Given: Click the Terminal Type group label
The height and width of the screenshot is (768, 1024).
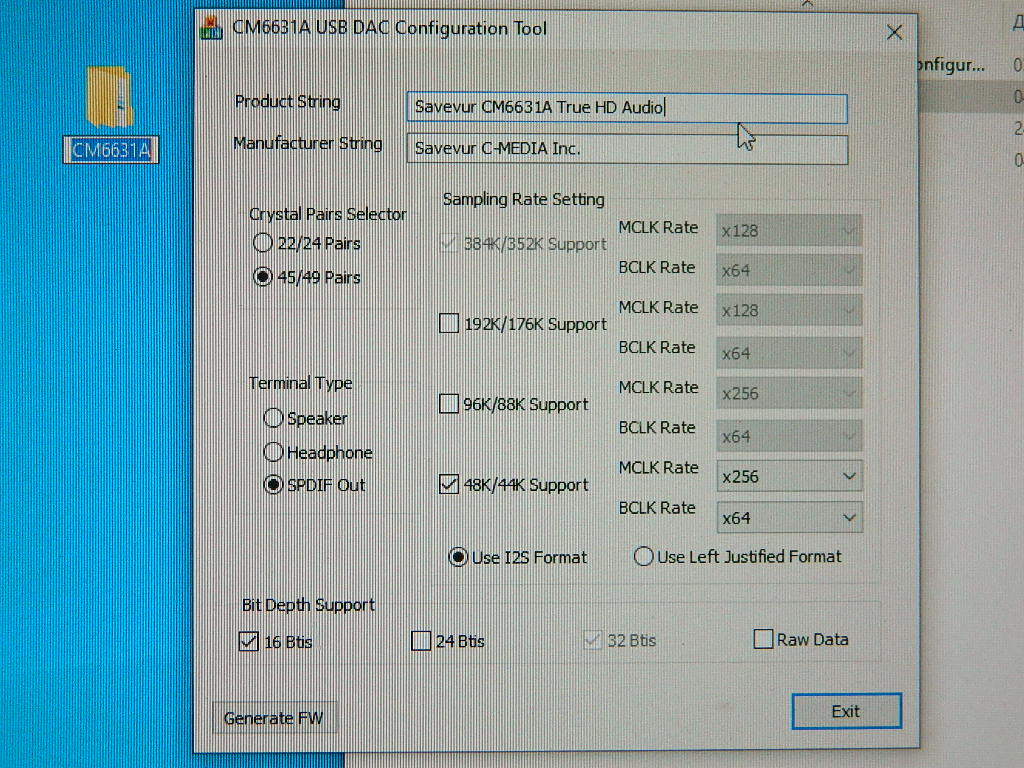Looking at the screenshot, I should coord(300,383).
